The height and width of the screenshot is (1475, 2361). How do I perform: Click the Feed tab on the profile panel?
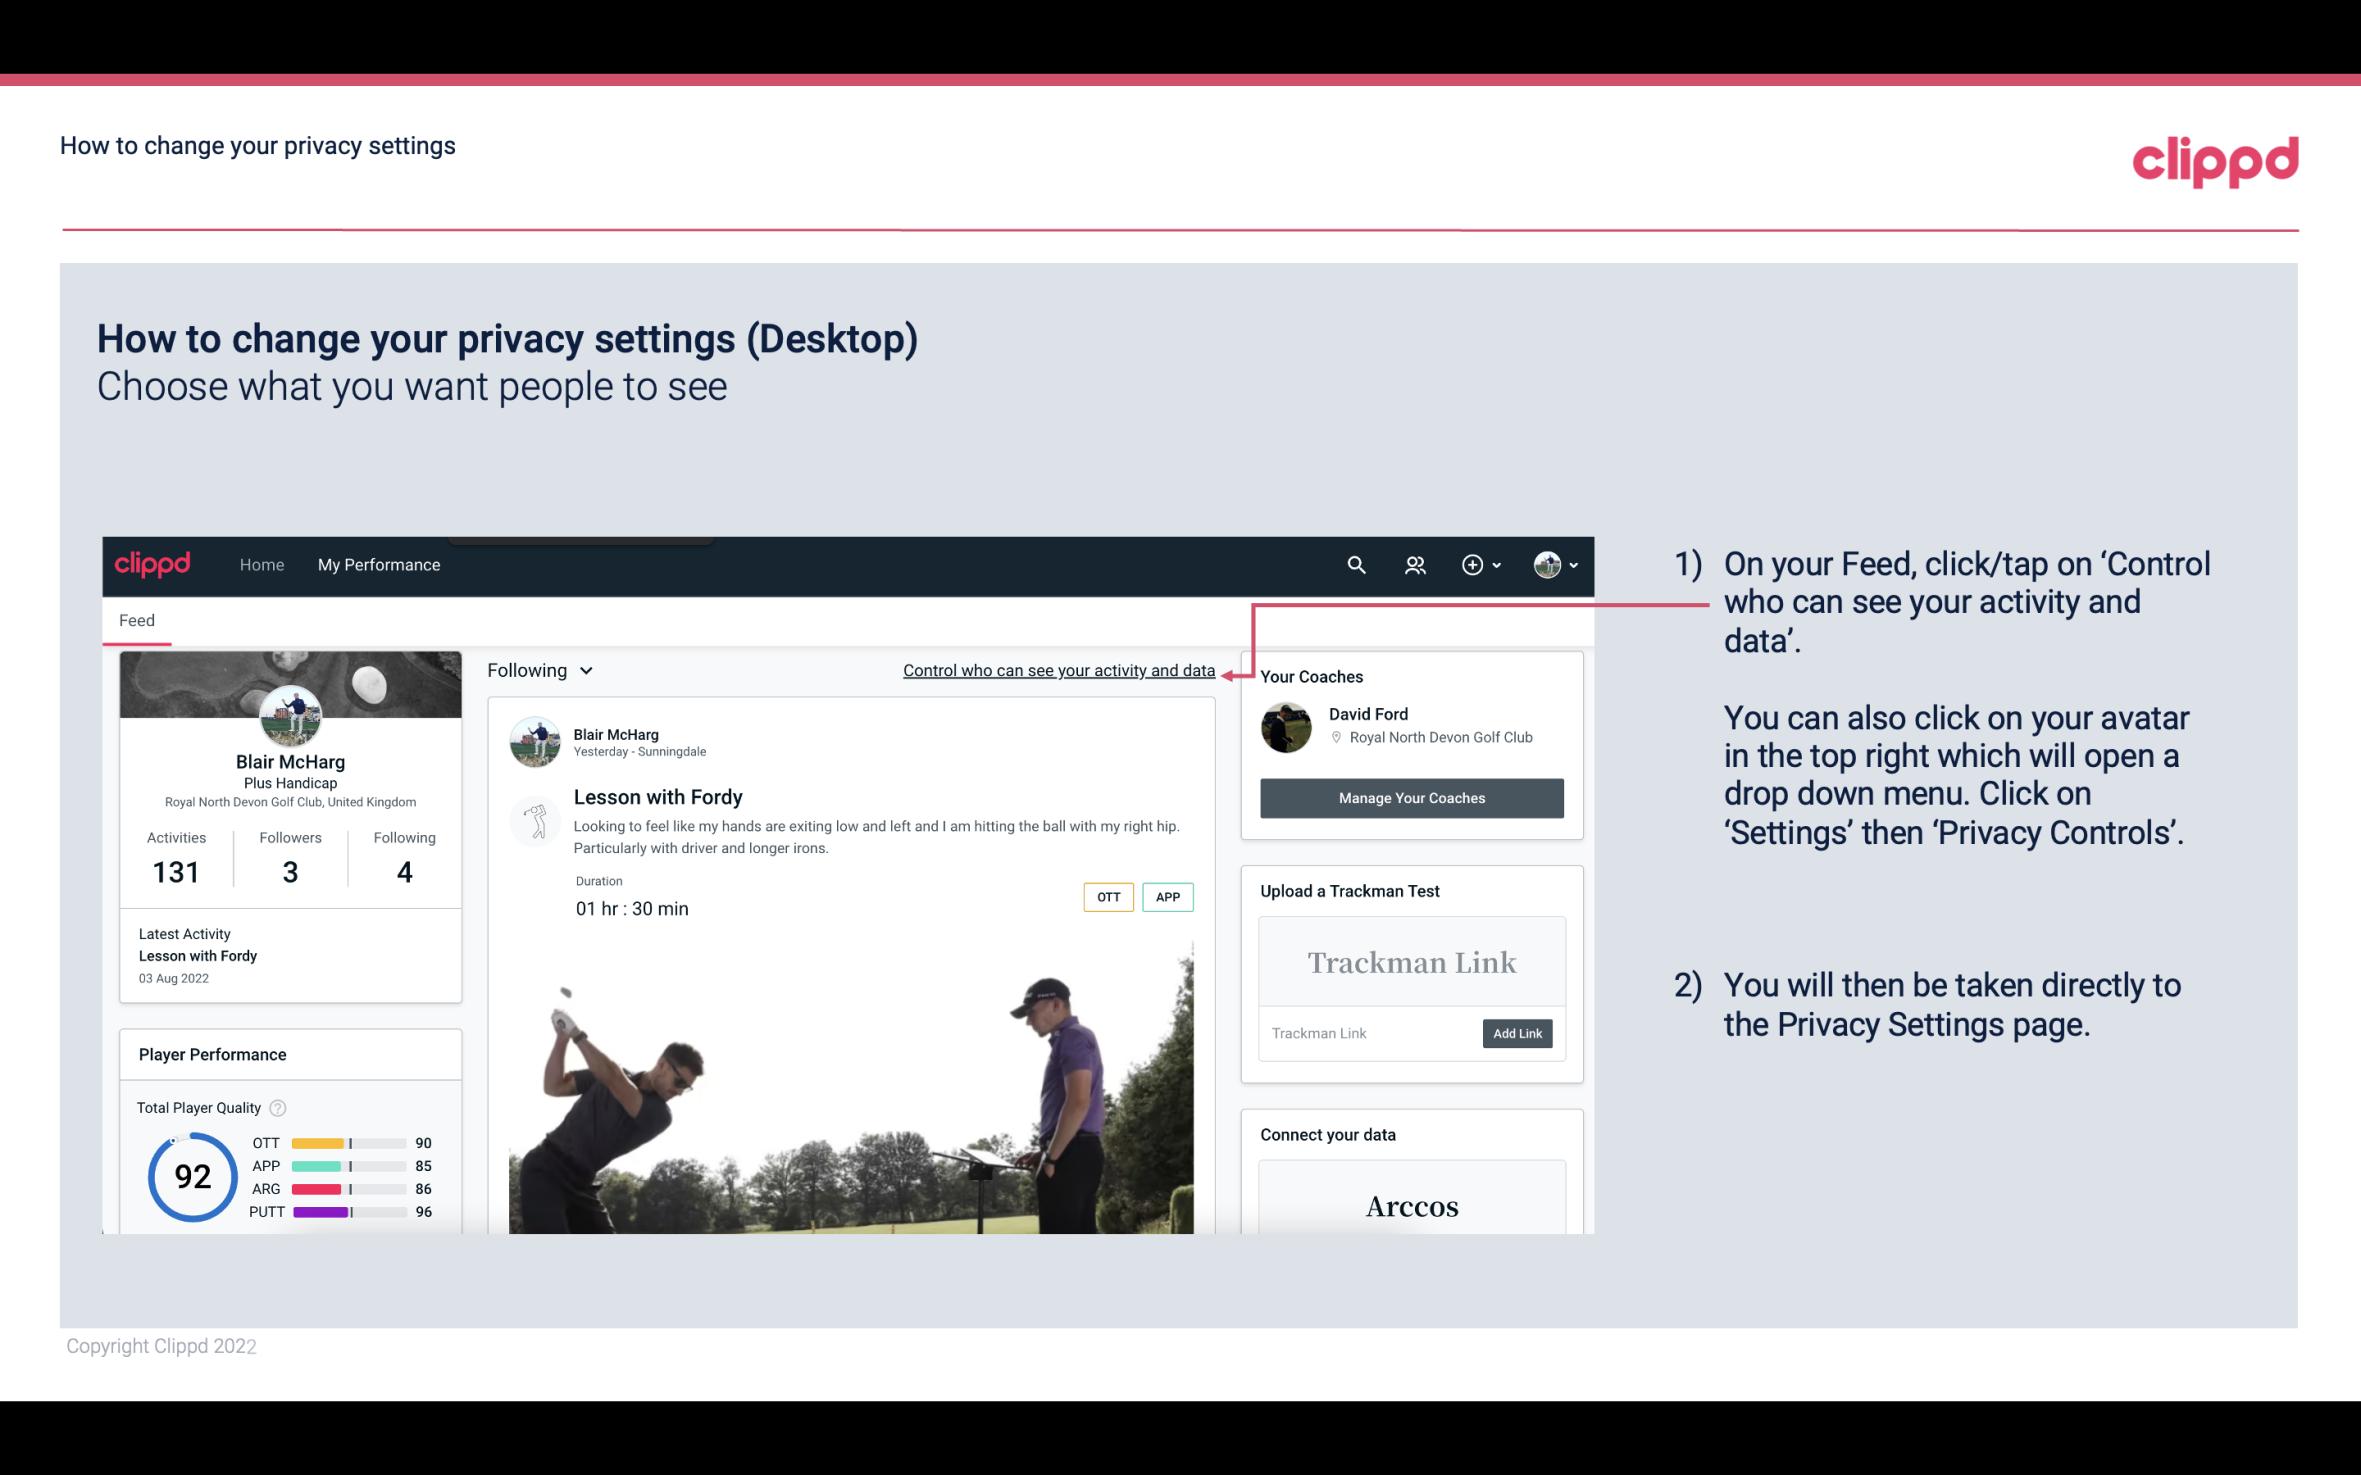(x=136, y=620)
